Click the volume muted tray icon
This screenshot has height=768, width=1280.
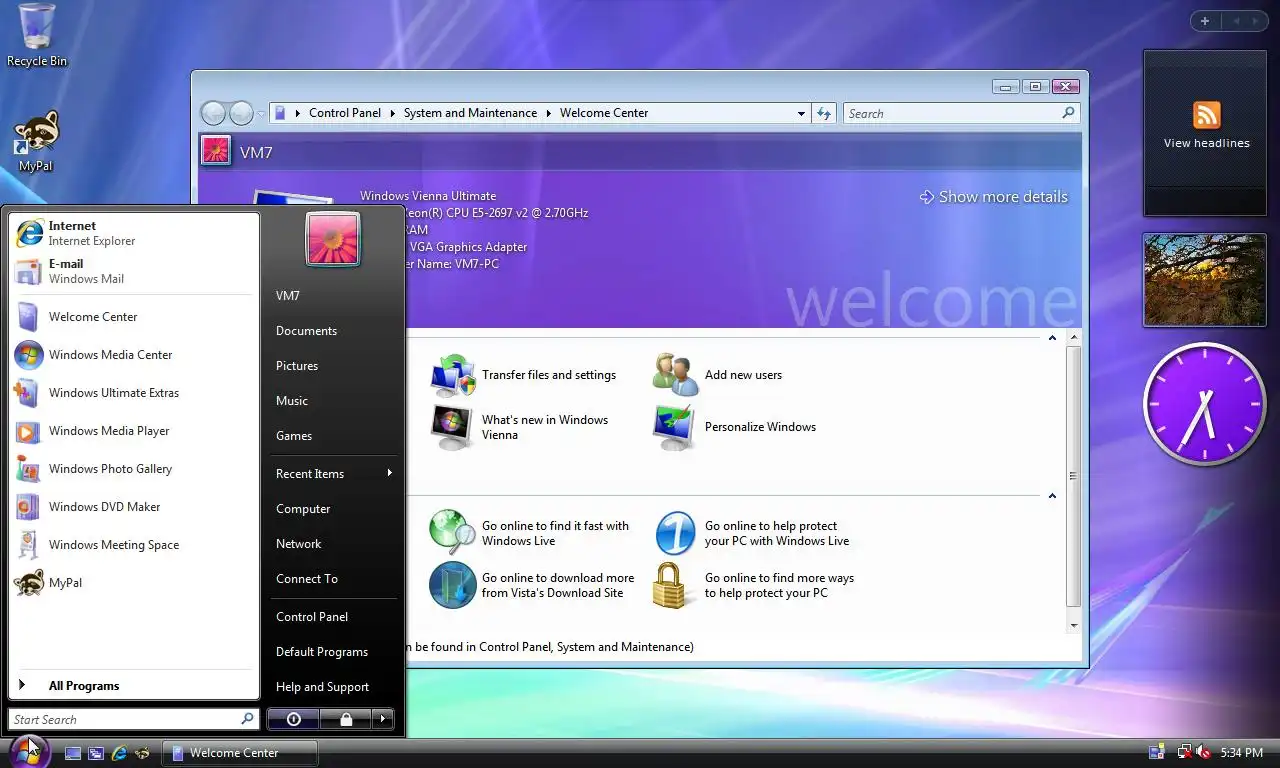pyautogui.click(x=1203, y=752)
